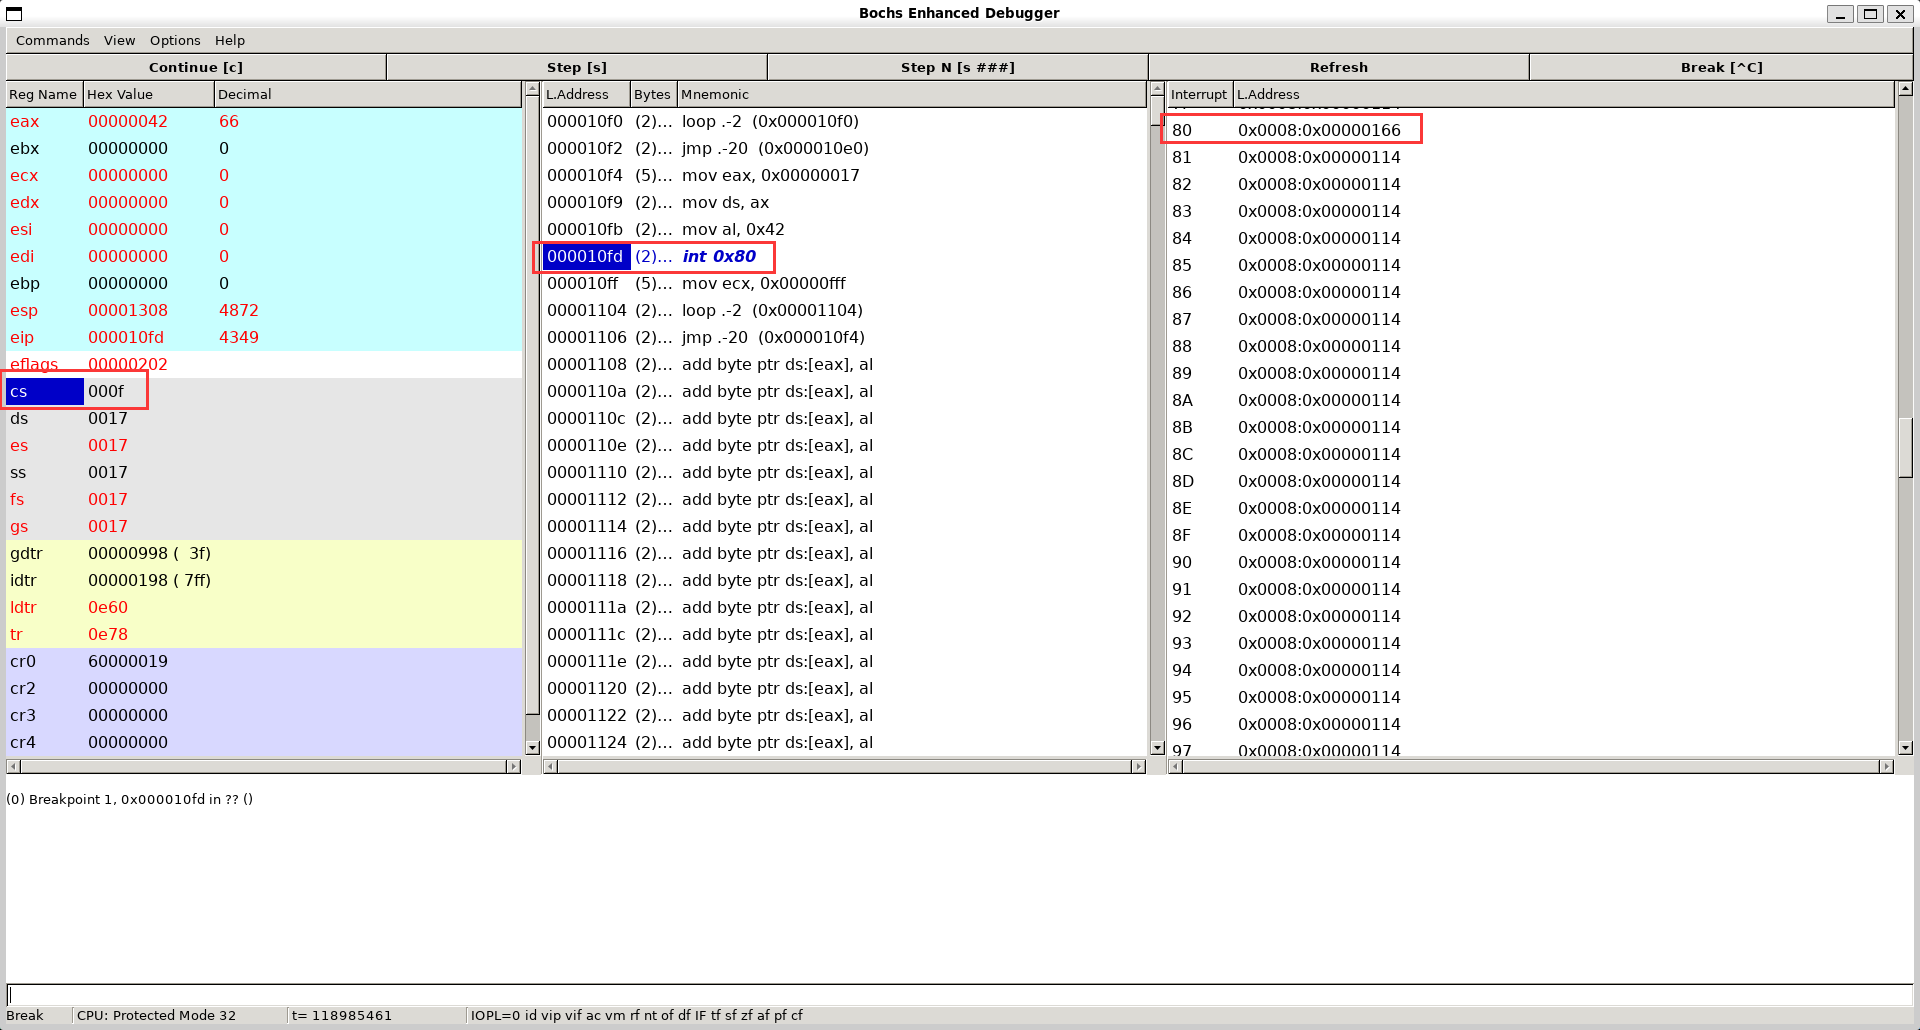Select the eip register value 000010fd
The width and height of the screenshot is (1920, 1030).
pyautogui.click(x=126, y=337)
